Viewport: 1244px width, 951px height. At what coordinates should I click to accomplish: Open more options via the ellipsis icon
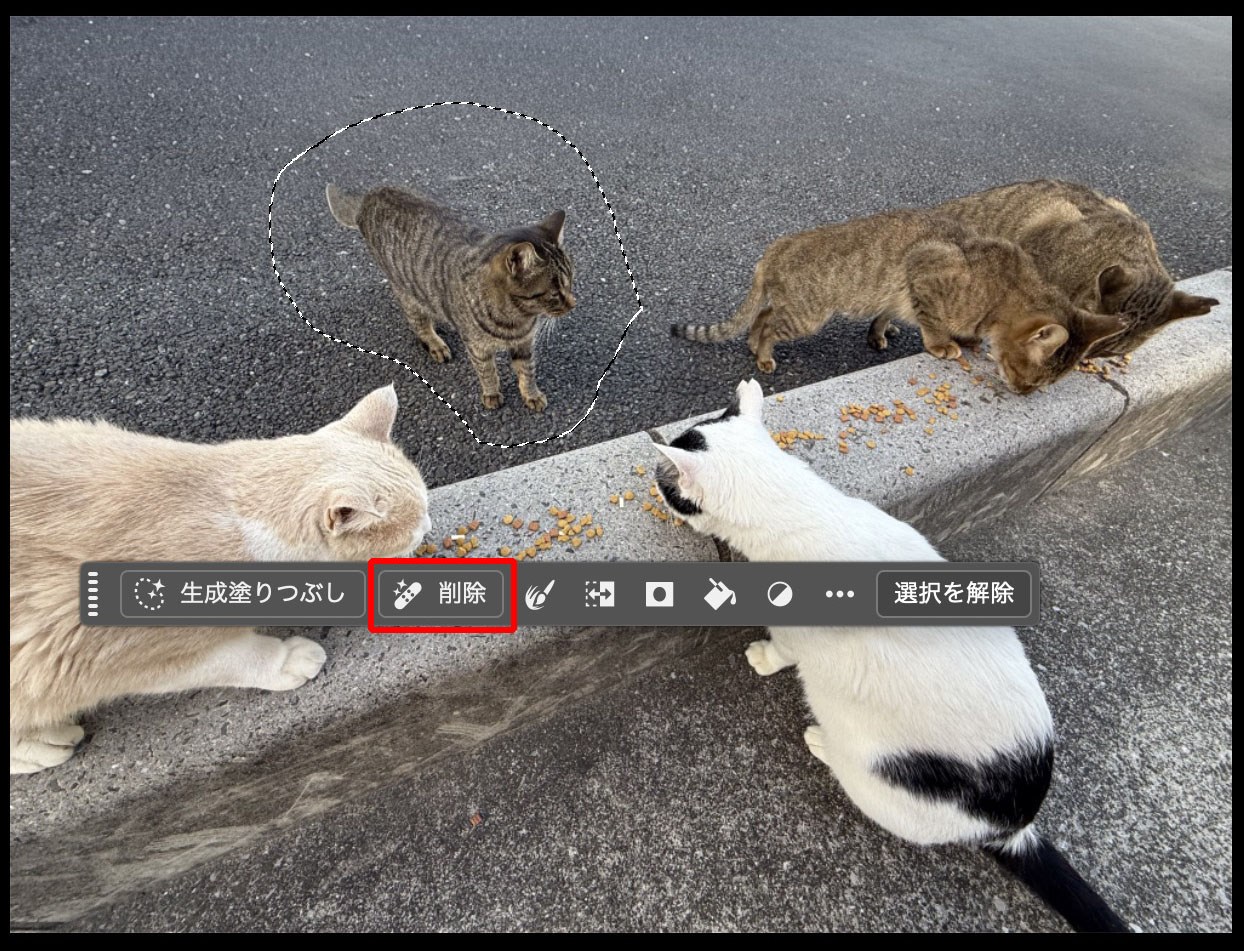click(x=840, y=592)
